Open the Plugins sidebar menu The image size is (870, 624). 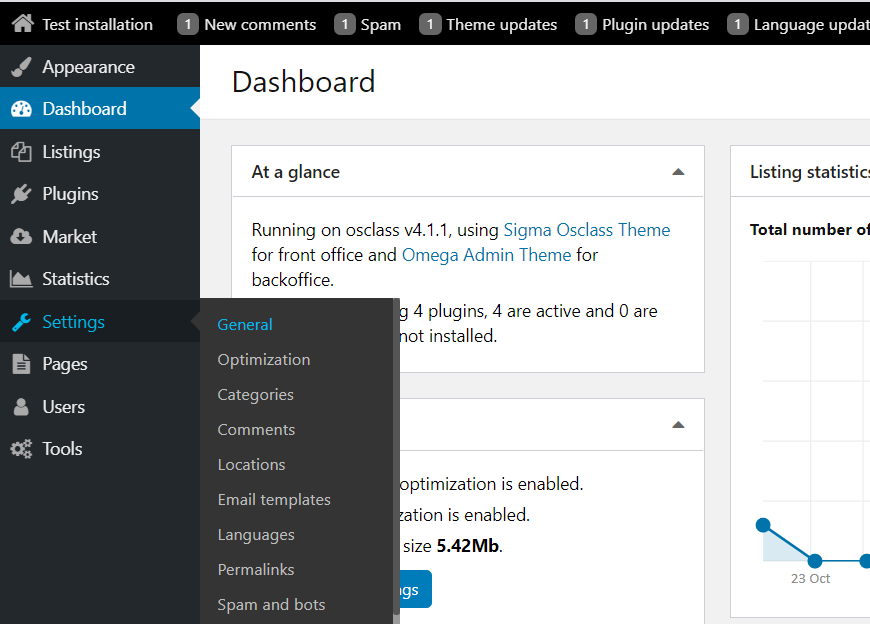point(100,194)
